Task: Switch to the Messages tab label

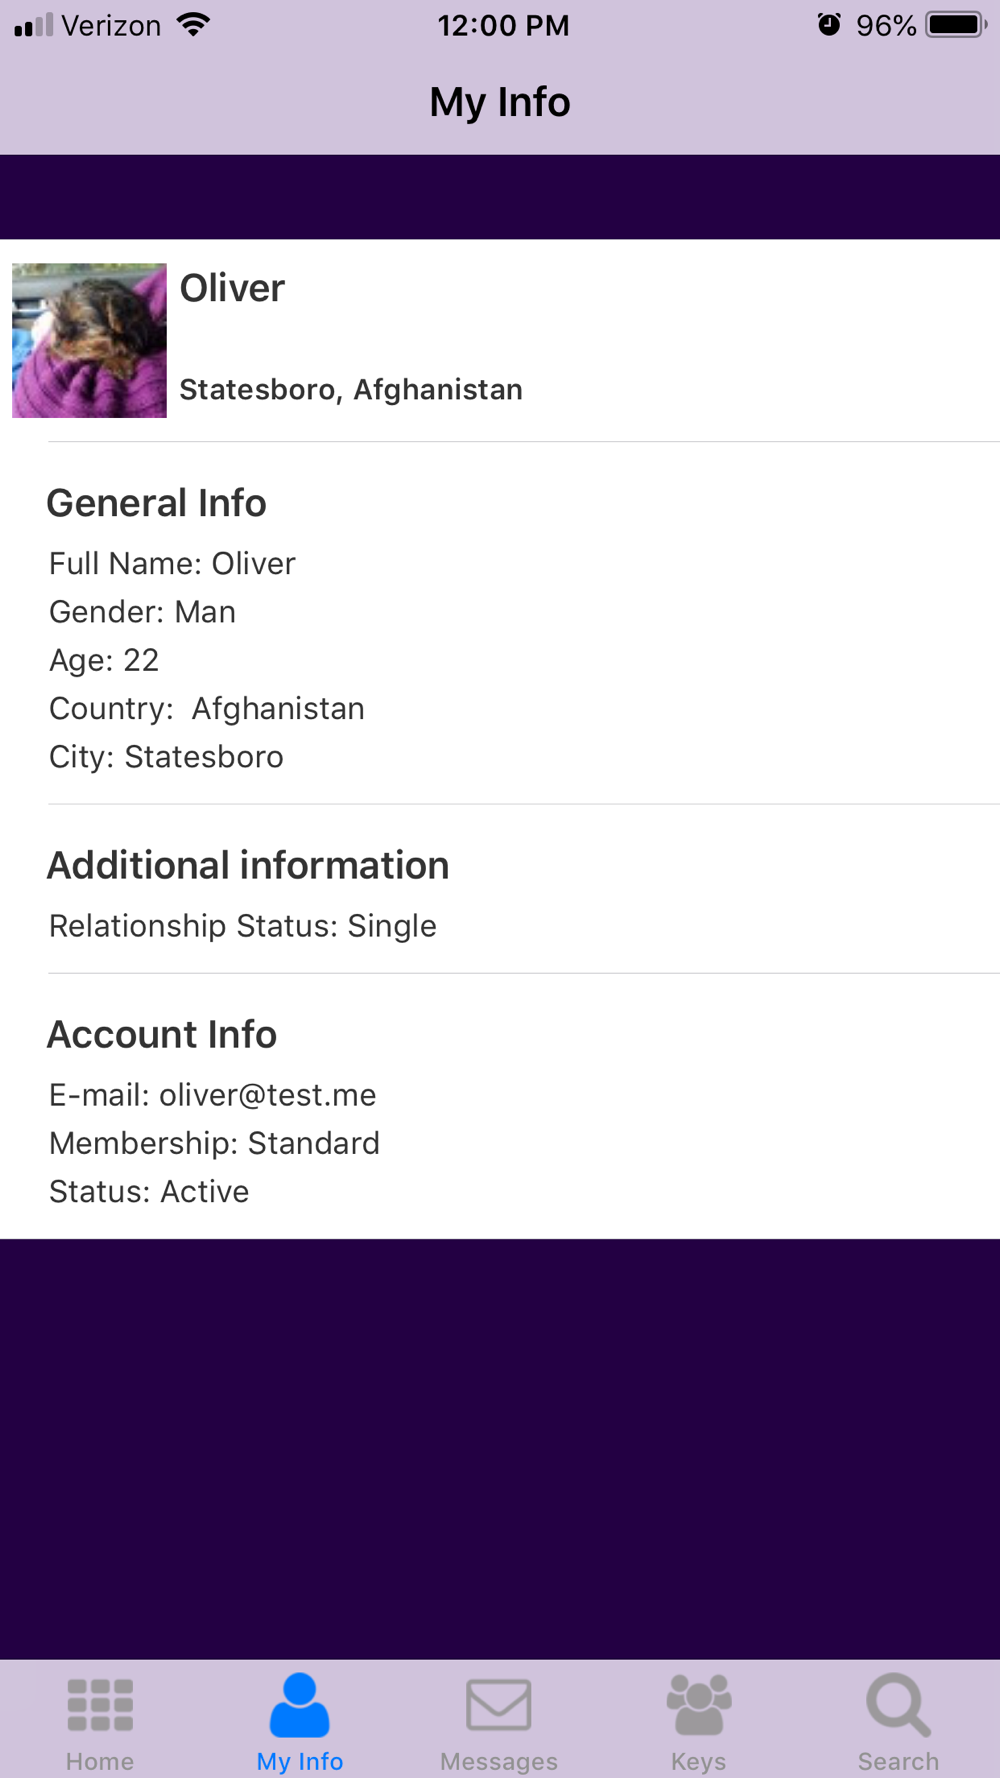Action: (x=499, y=1761)
